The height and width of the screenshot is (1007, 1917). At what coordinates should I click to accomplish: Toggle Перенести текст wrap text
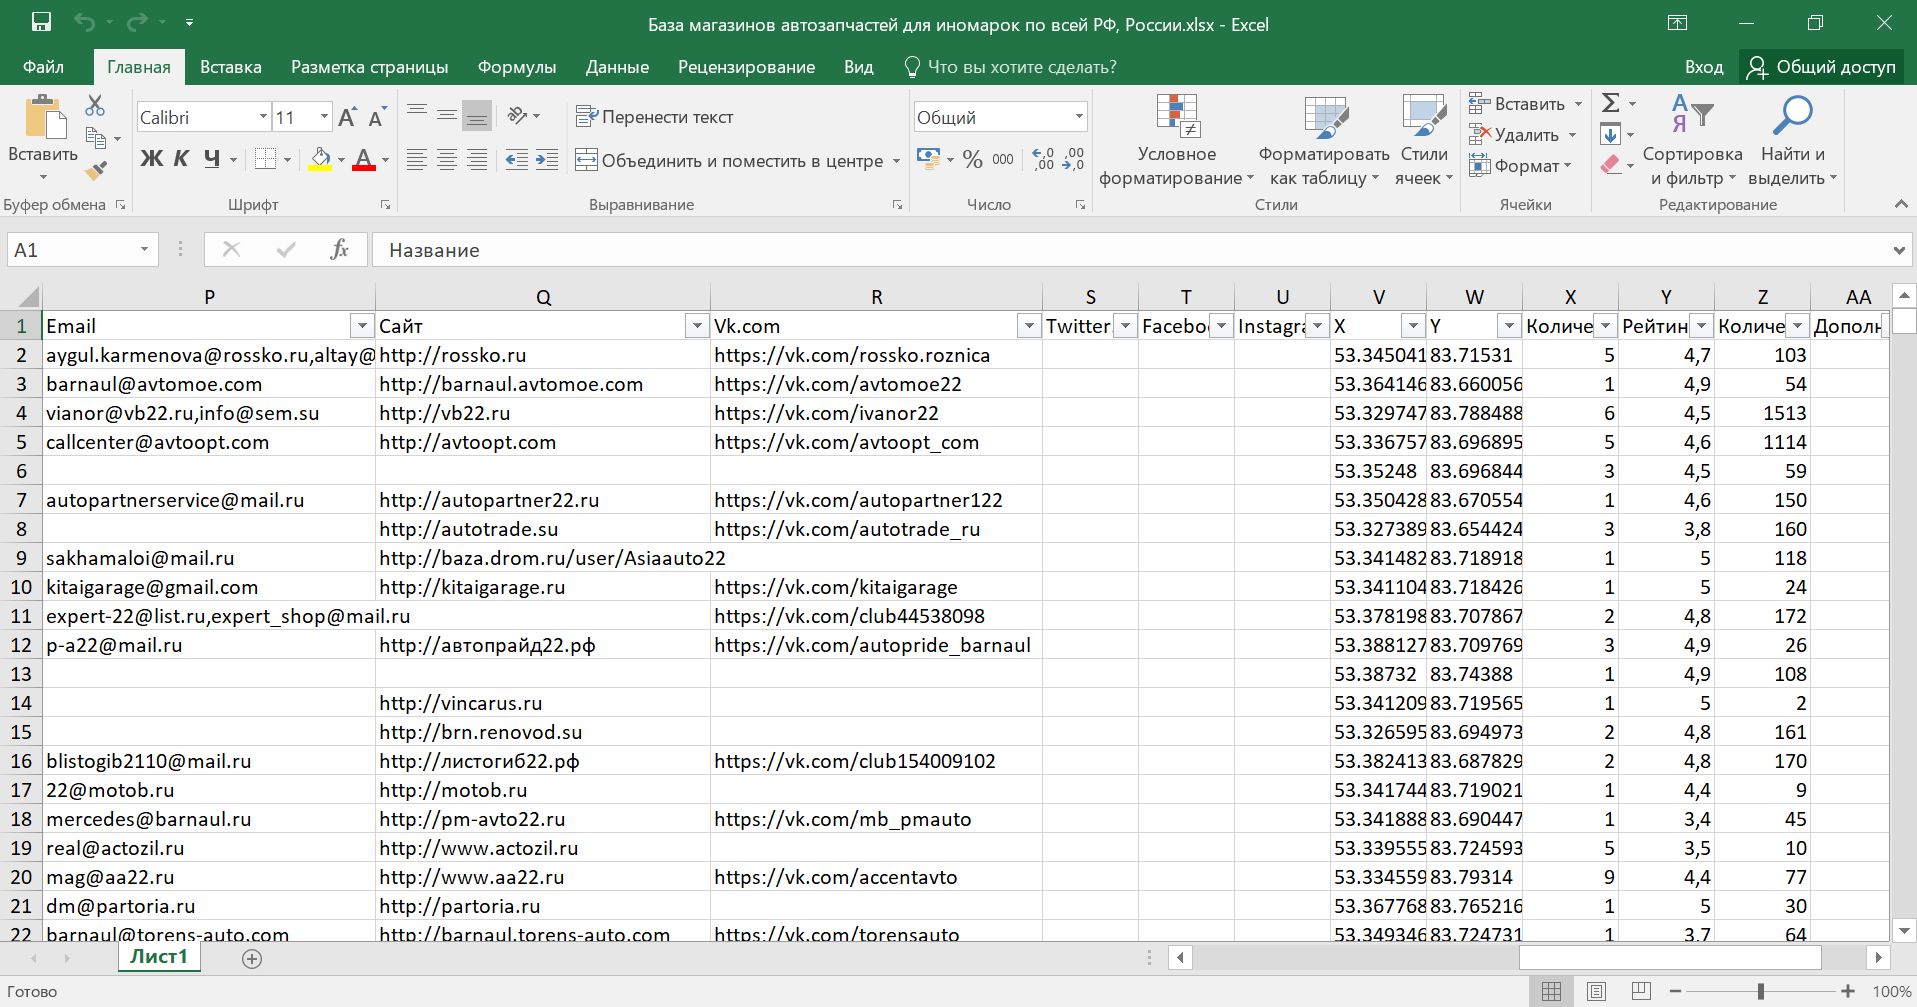(x=655, y=117)
